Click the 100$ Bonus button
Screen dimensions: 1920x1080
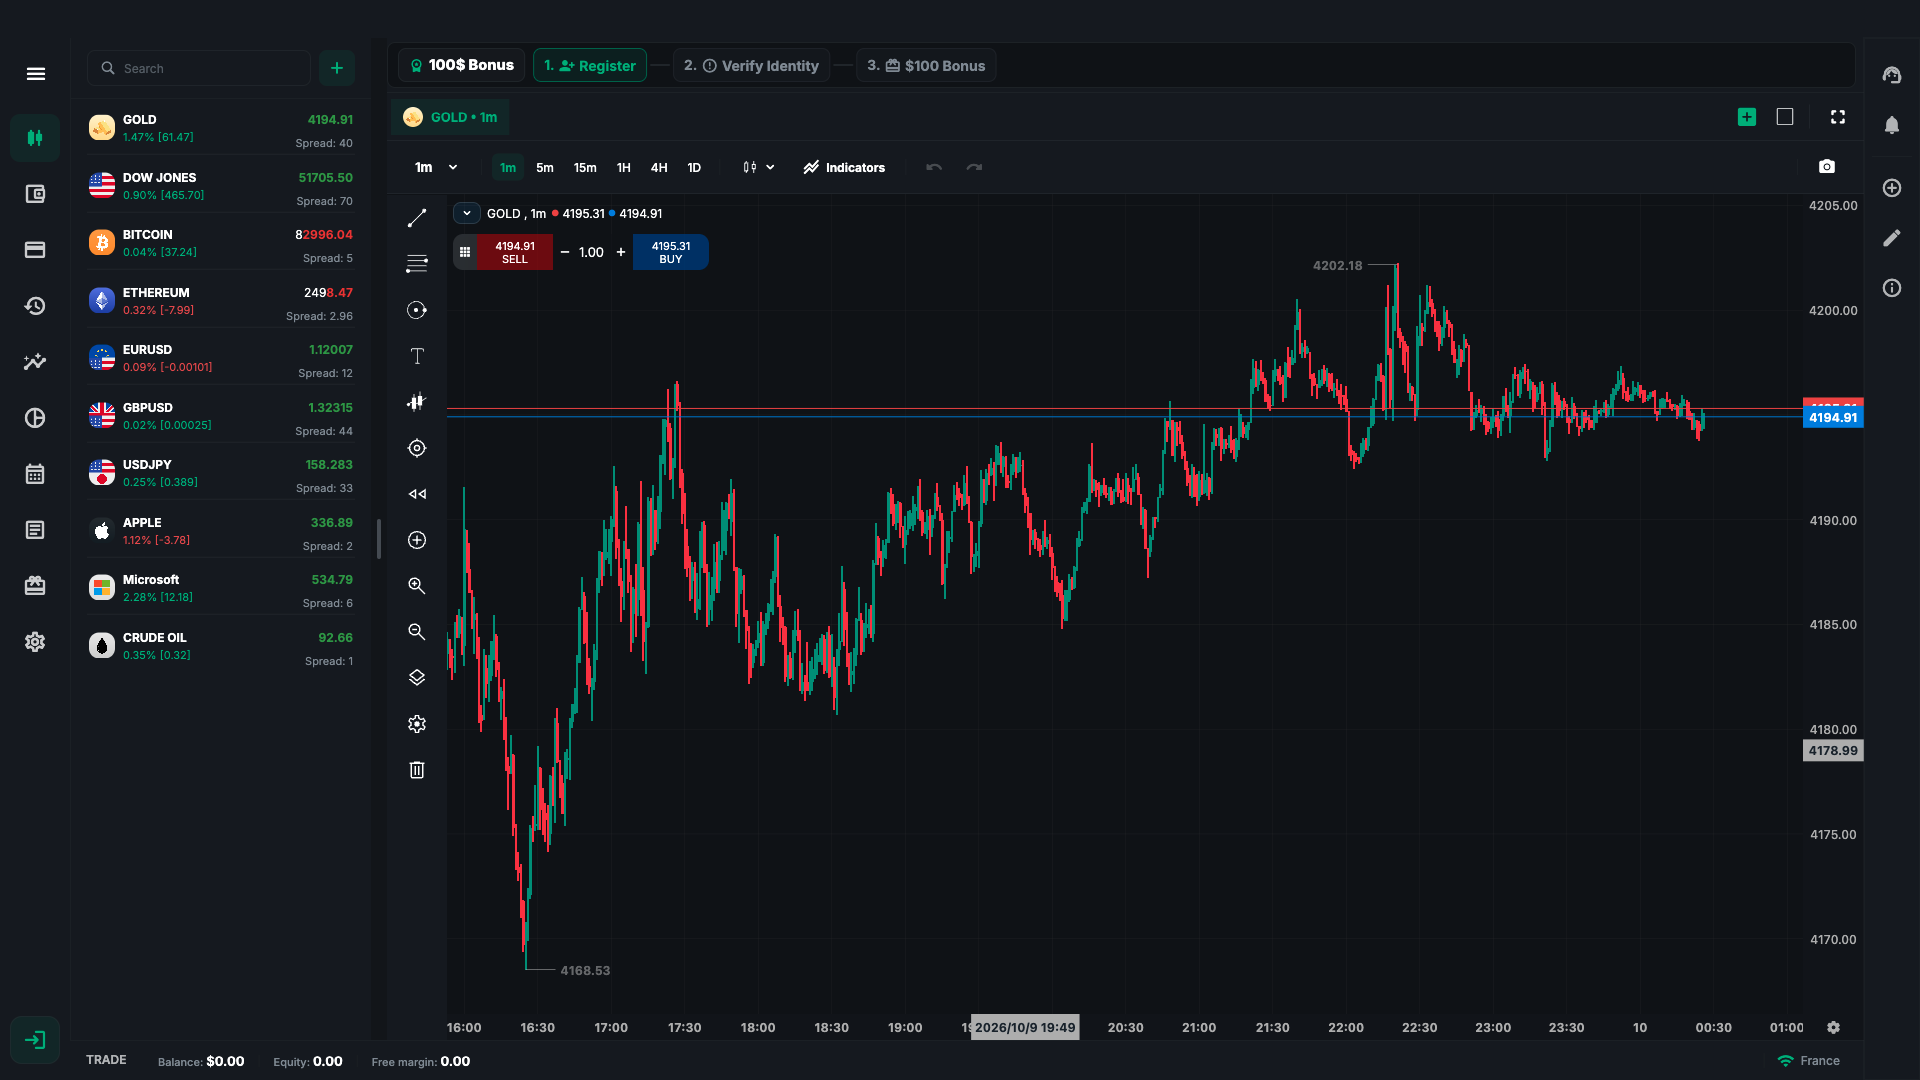pos(461,66)
